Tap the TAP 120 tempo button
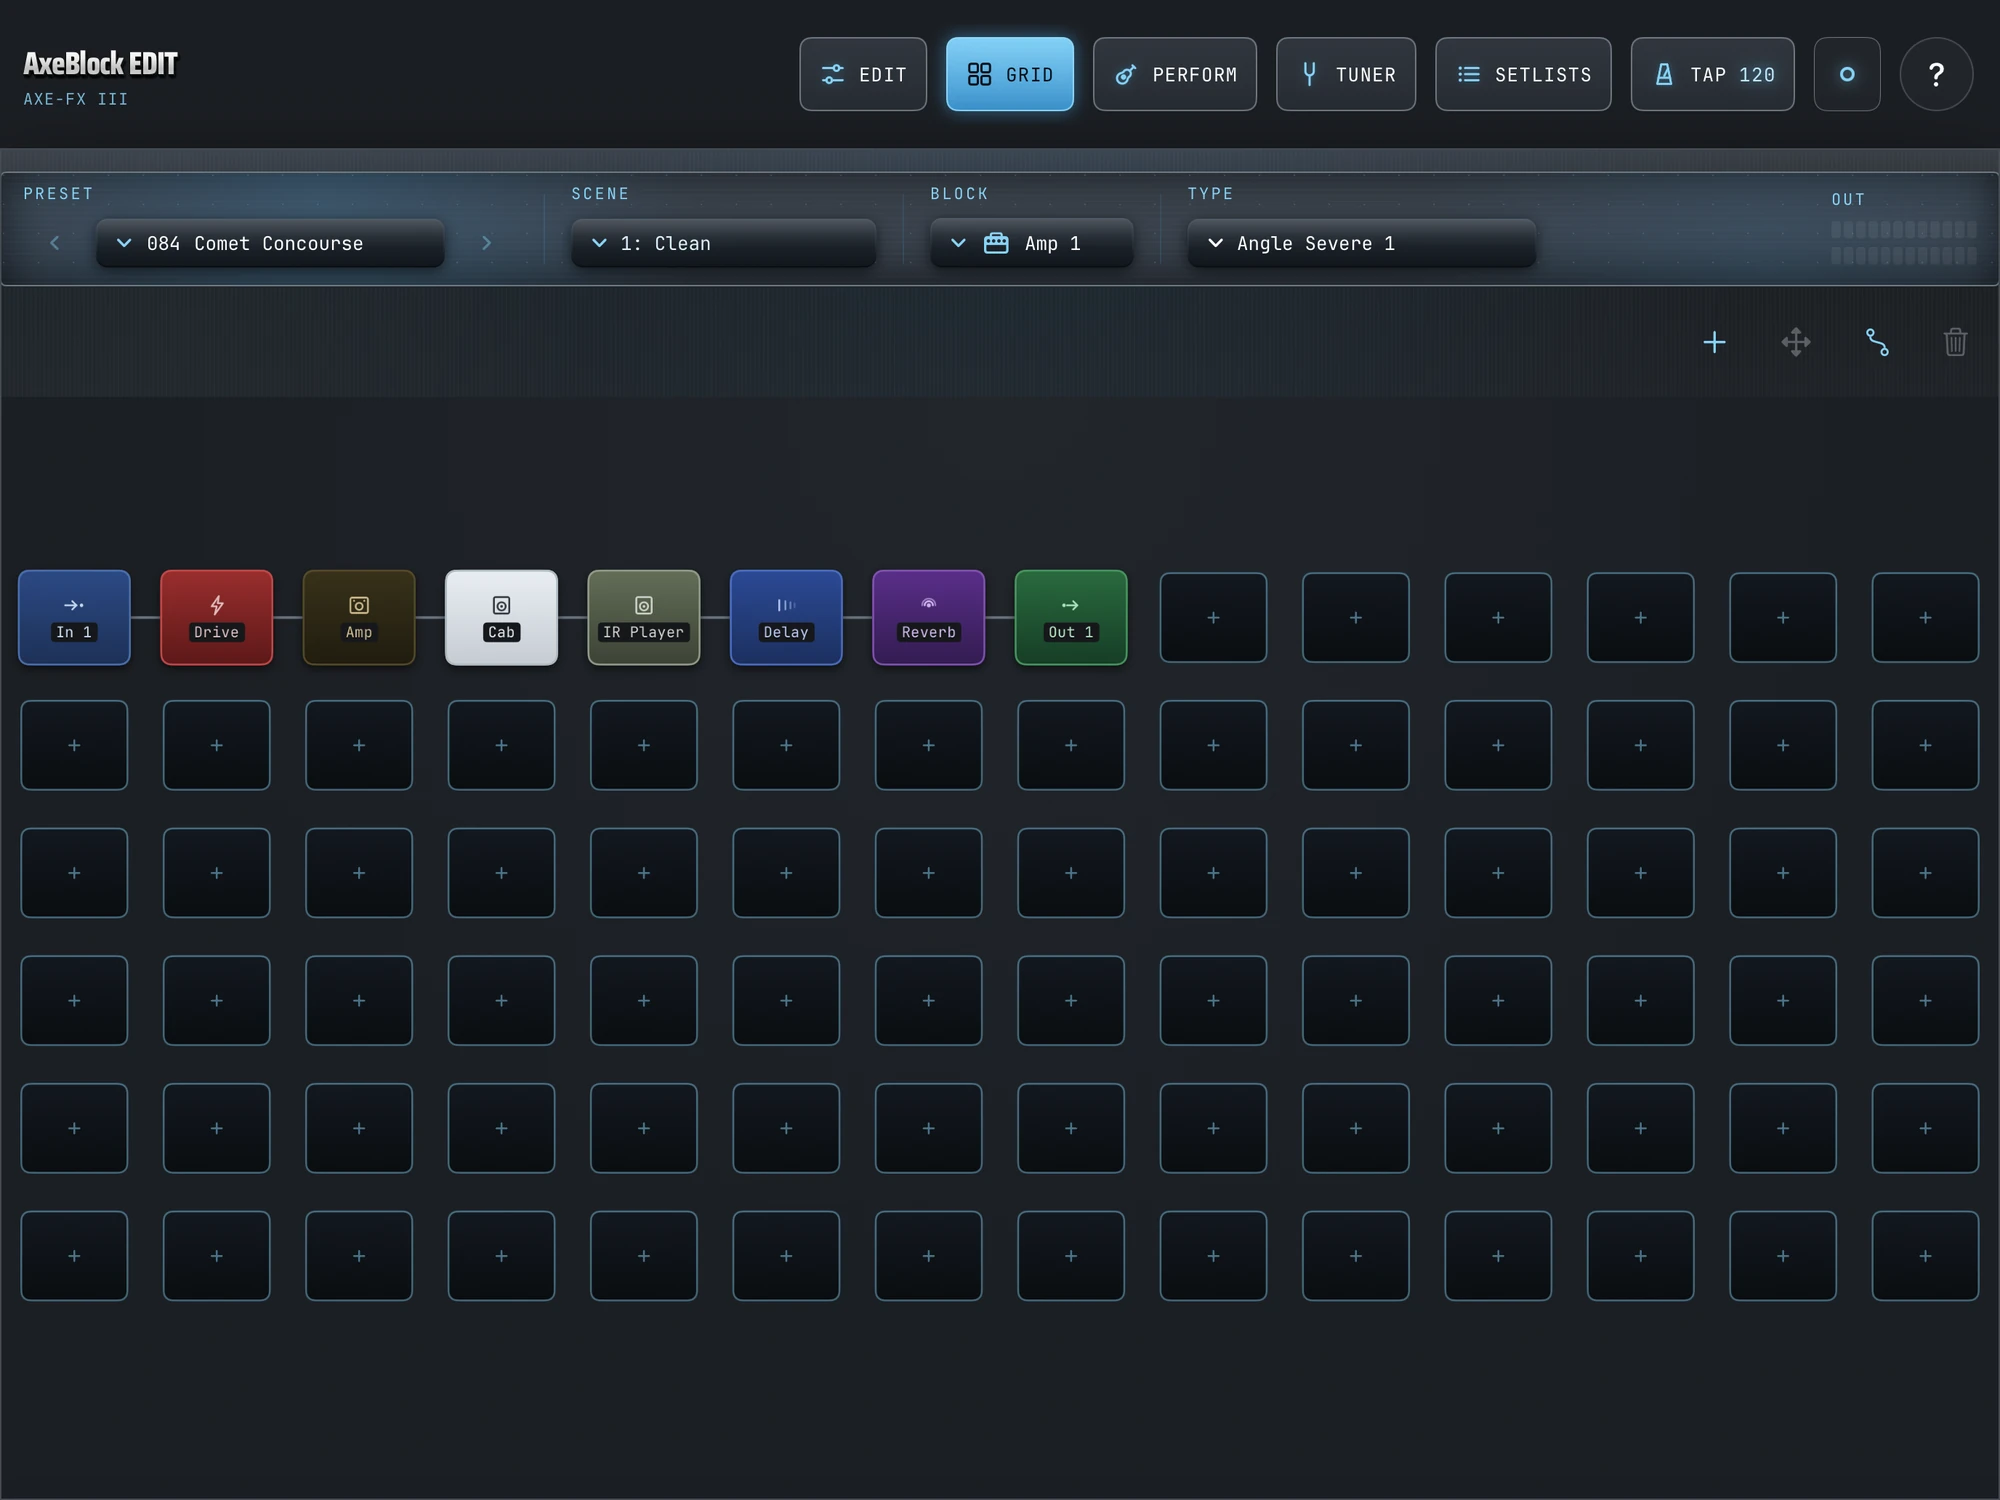The width and height of the screenshot is (2000, 1500). point(1712,74)
